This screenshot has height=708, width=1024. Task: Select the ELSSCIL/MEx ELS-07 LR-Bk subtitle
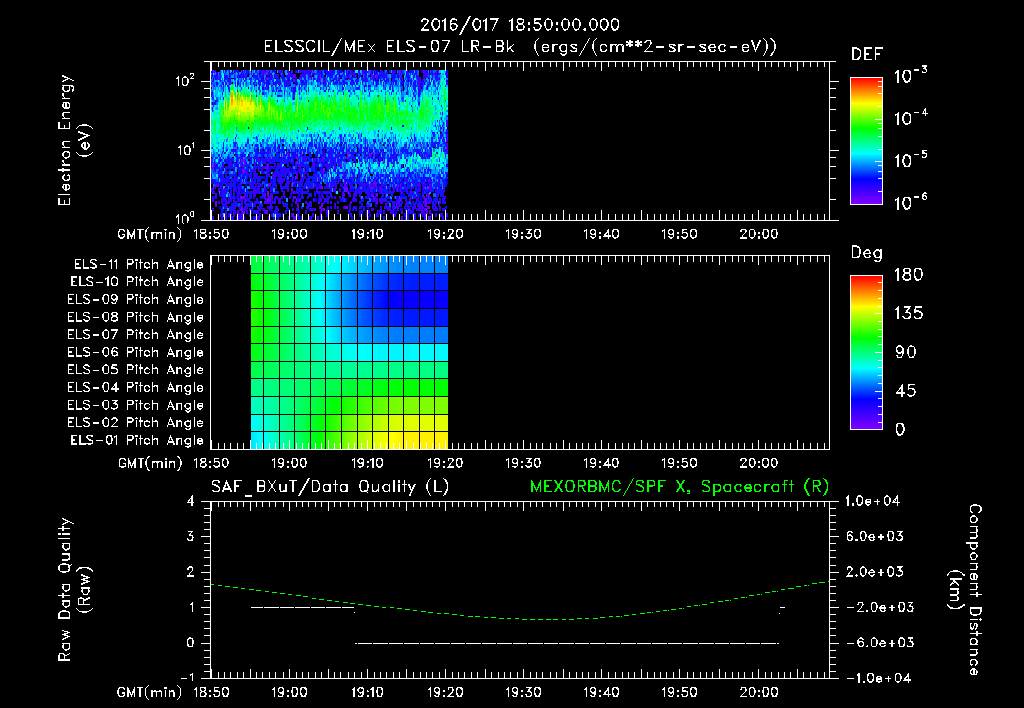pos(389,47)
